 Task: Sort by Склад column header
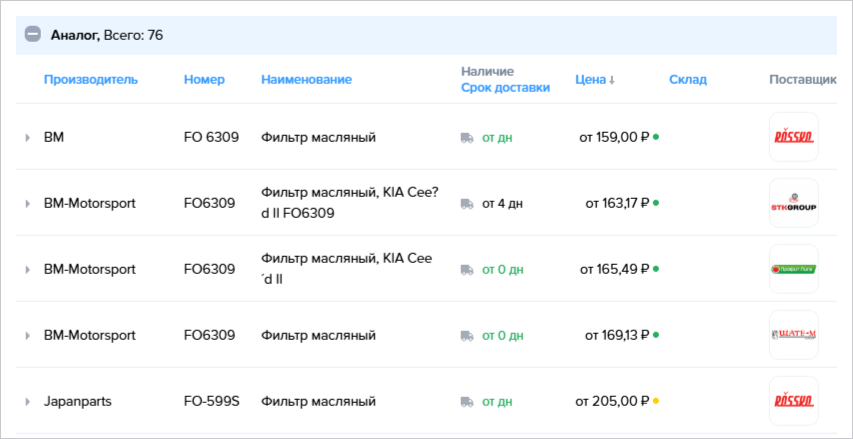click(x=687, y=80)
